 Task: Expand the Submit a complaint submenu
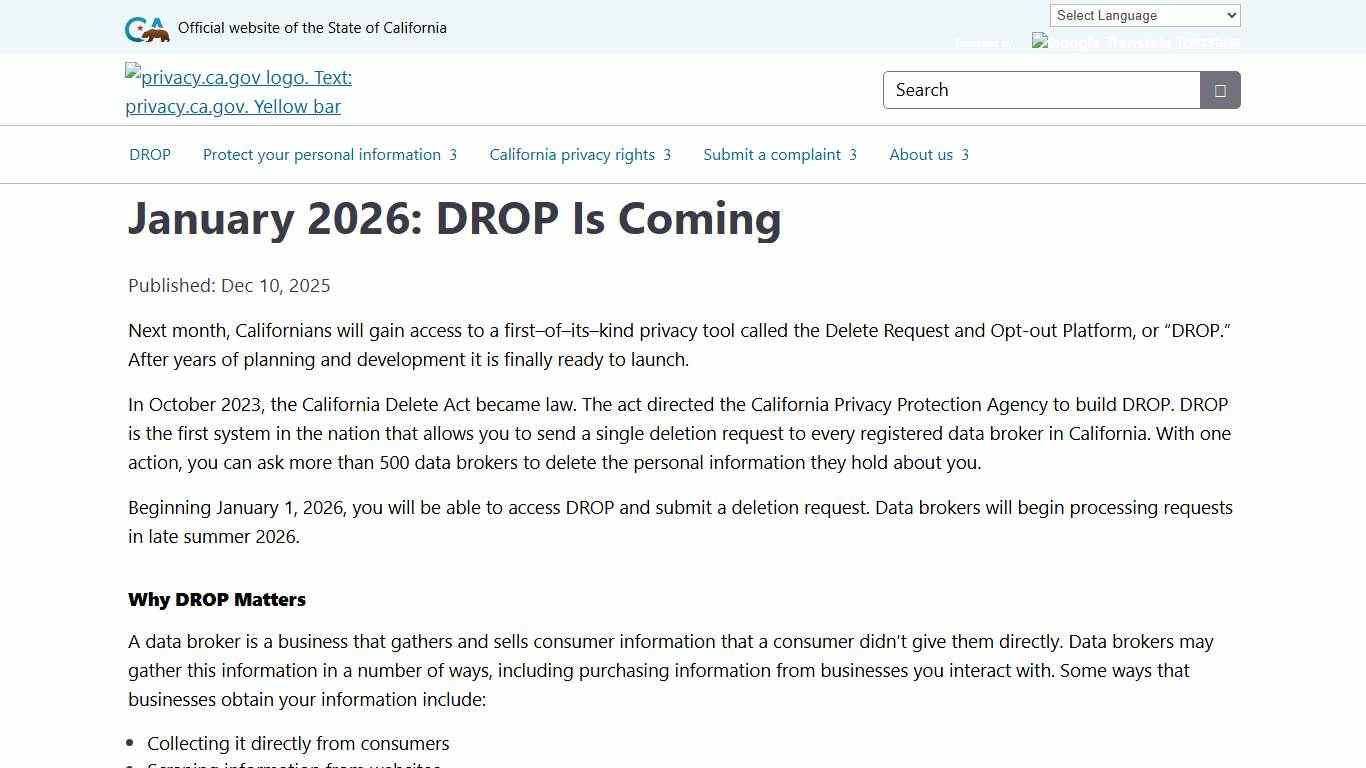coord(853,155)
